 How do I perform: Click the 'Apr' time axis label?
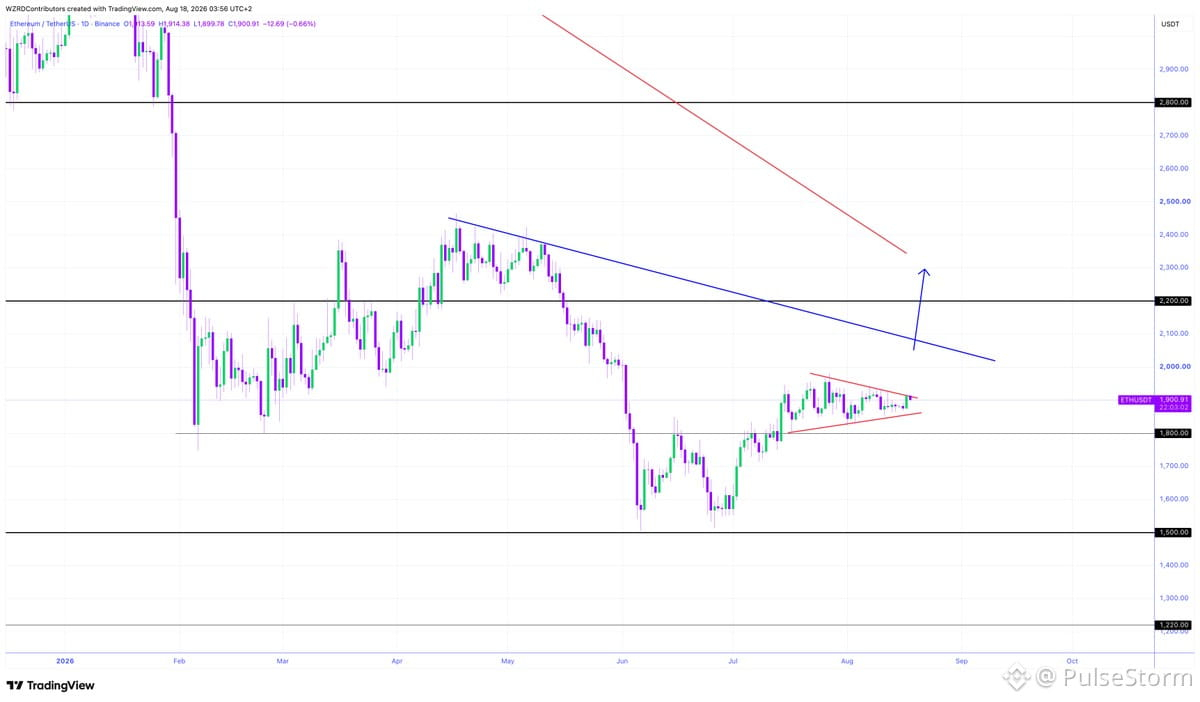pyautogui.click(x=397, y=661)
